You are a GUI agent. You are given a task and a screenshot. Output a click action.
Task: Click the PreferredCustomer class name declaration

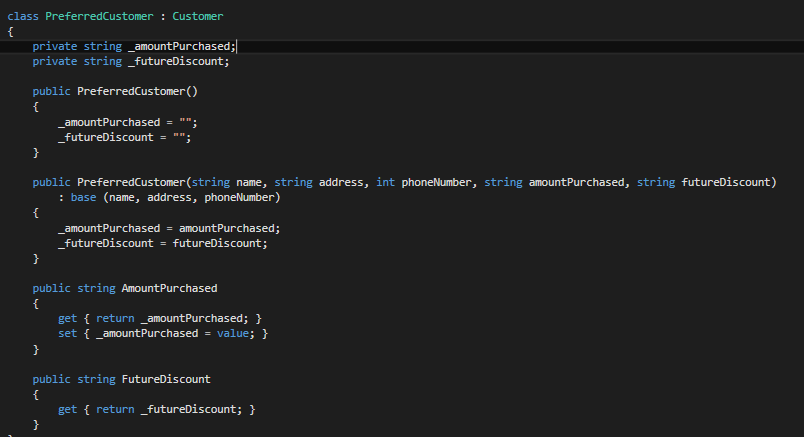(99, 16)
